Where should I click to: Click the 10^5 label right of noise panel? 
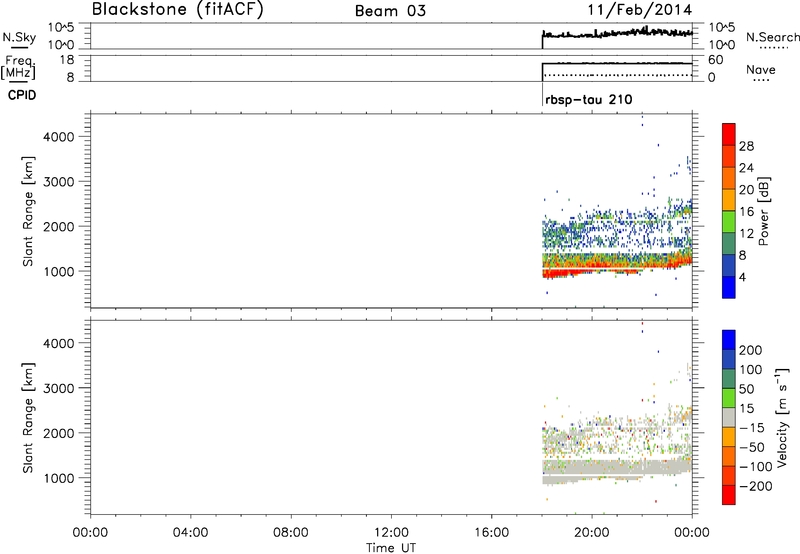(723, 27)
